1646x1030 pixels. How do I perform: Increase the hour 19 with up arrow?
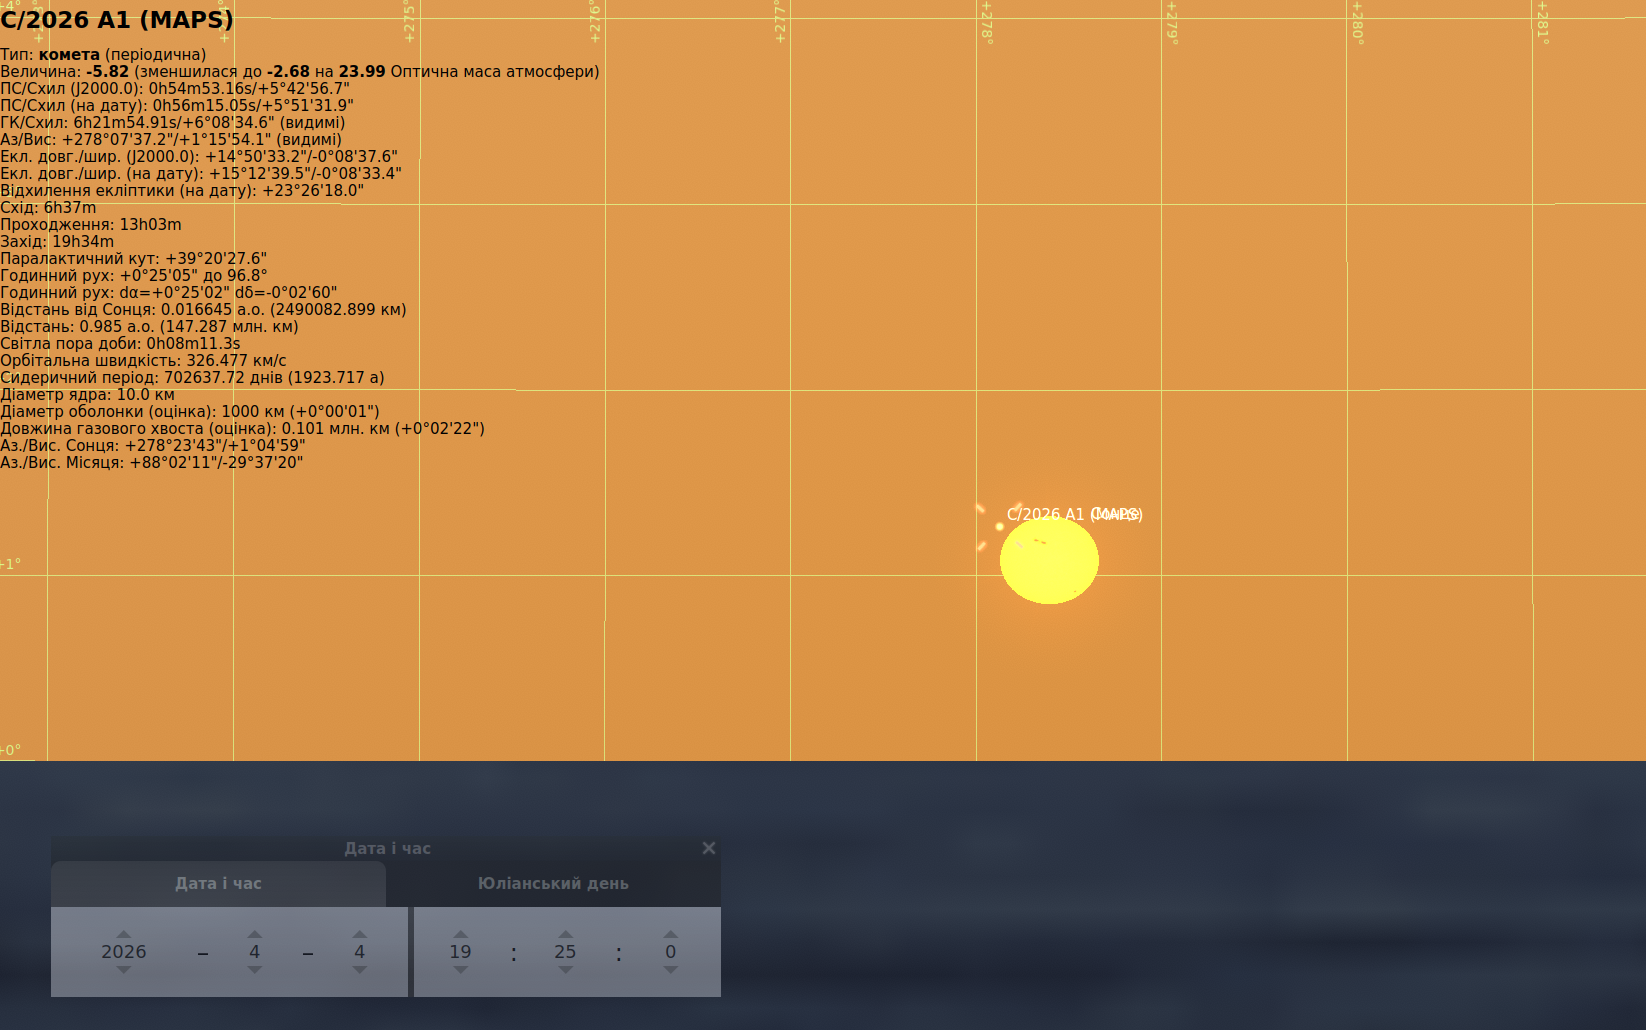pyautogui.click(x=461, y=934)
